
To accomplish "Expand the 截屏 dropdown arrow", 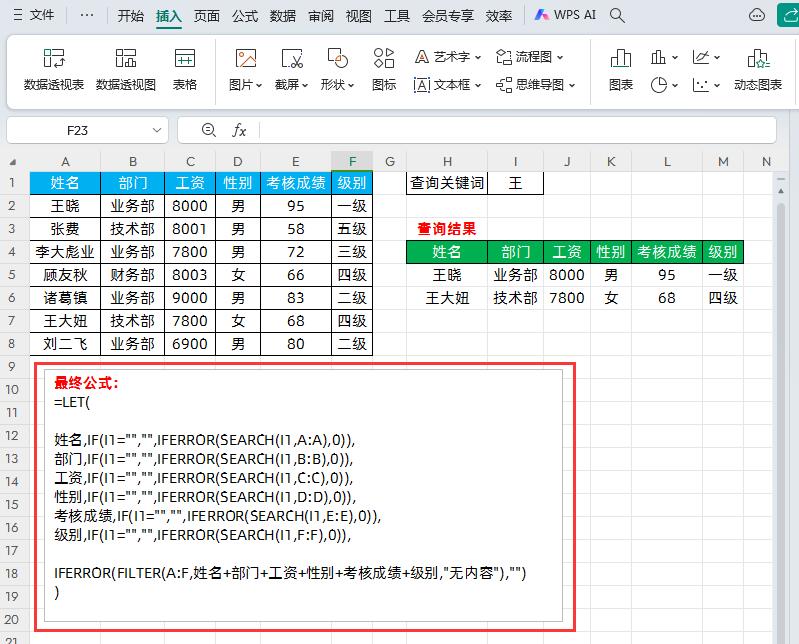I will click(305, 85).
